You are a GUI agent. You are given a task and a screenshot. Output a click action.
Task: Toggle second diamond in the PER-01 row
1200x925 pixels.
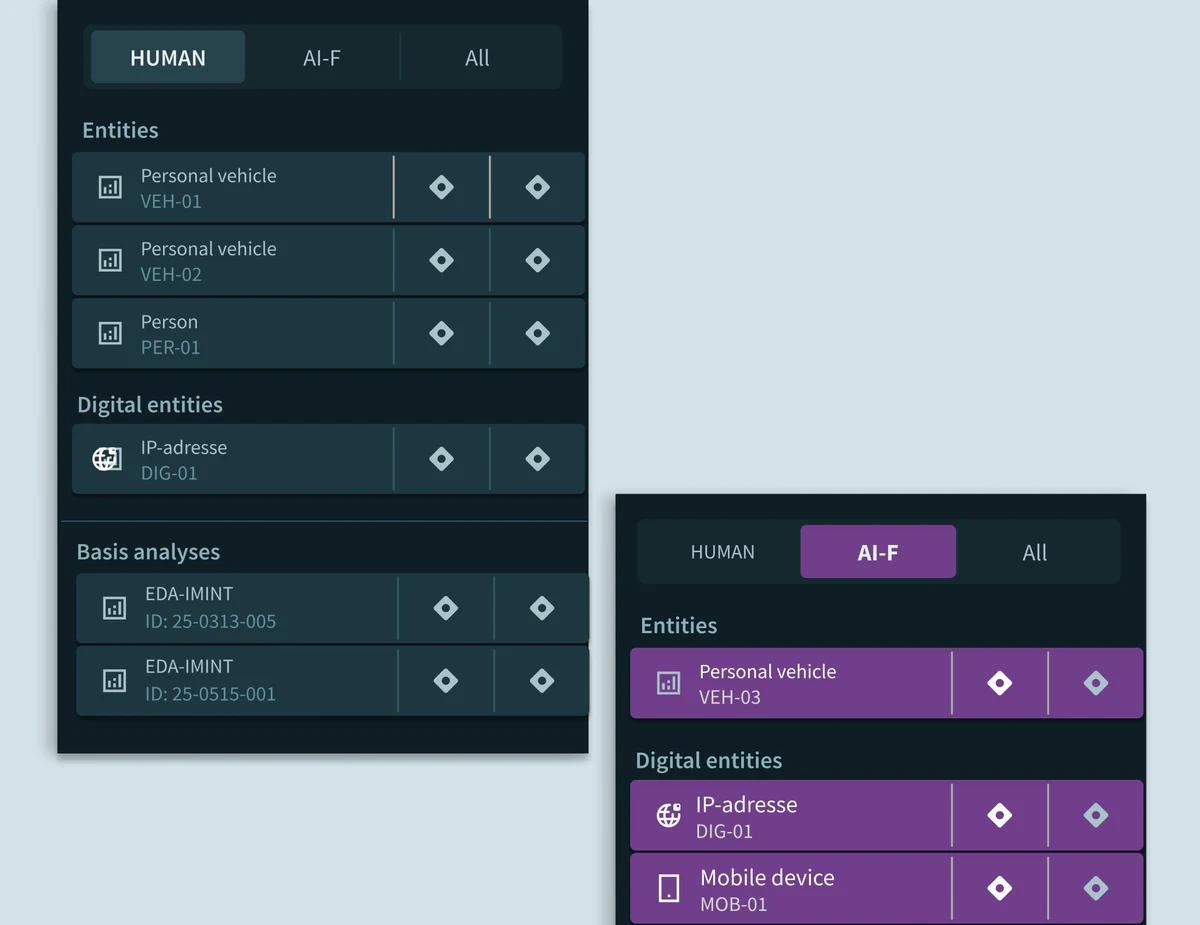click(x=538, y=333)
